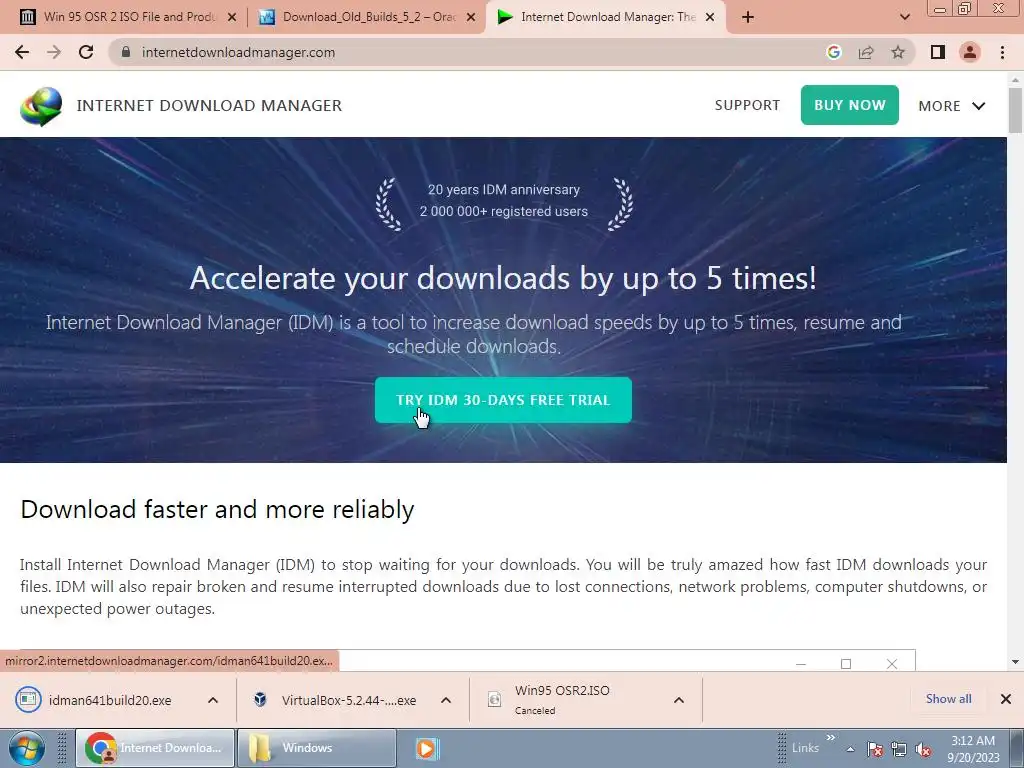Click TRY IDM 30-DAYS FREE TRIAL button

coord(503,400)
